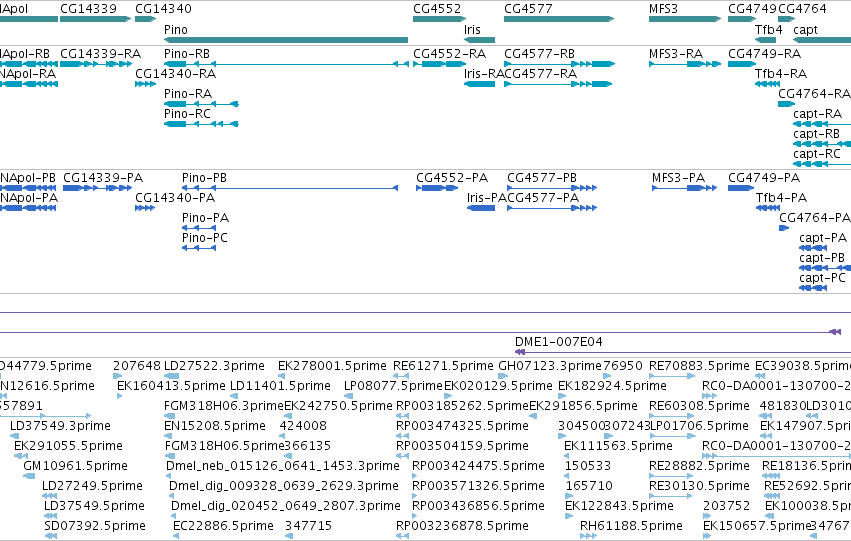Click the EK122843.5prime EST label
The height and width of the screenshot is (541, 851).
click(619, 506)
